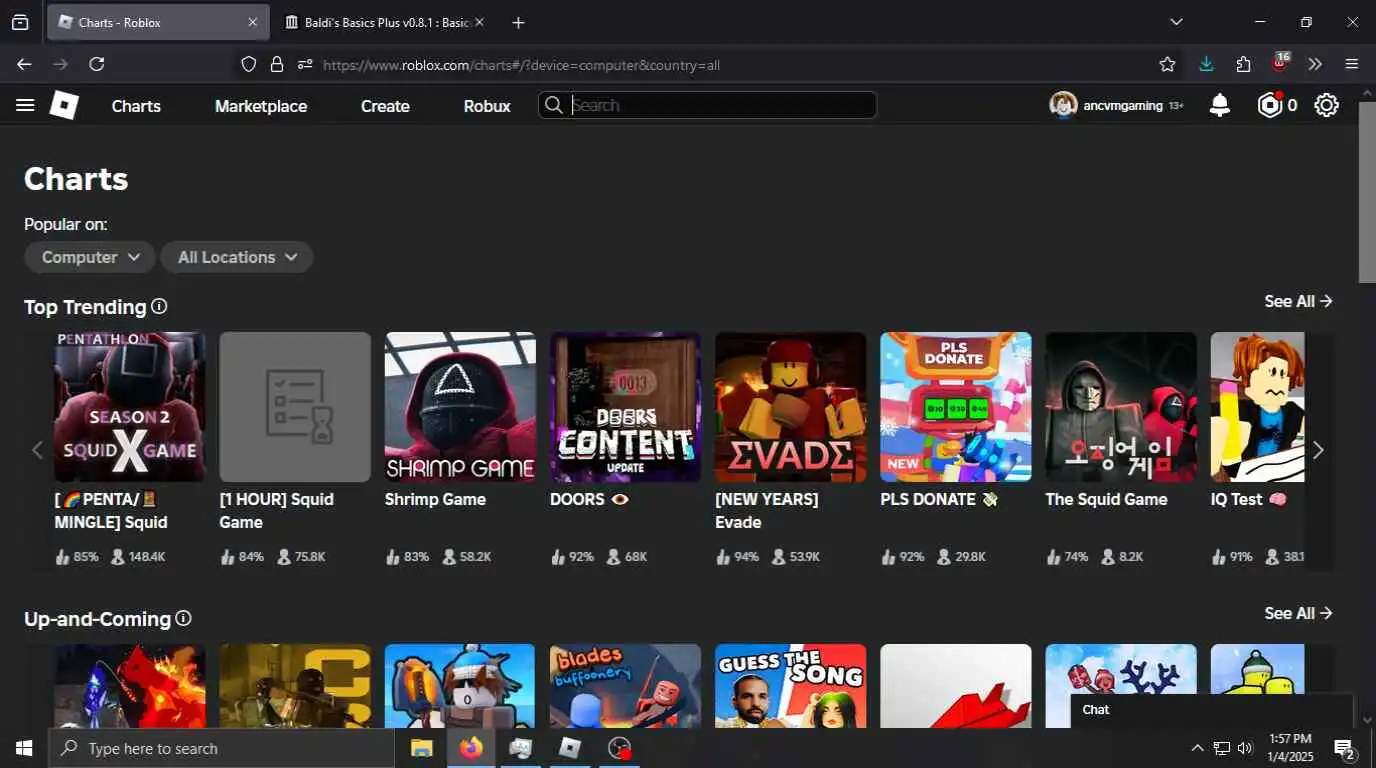Screen dimensions: 1376x768
Task: Open the Windows notification center
Action: coord(1344,748)
